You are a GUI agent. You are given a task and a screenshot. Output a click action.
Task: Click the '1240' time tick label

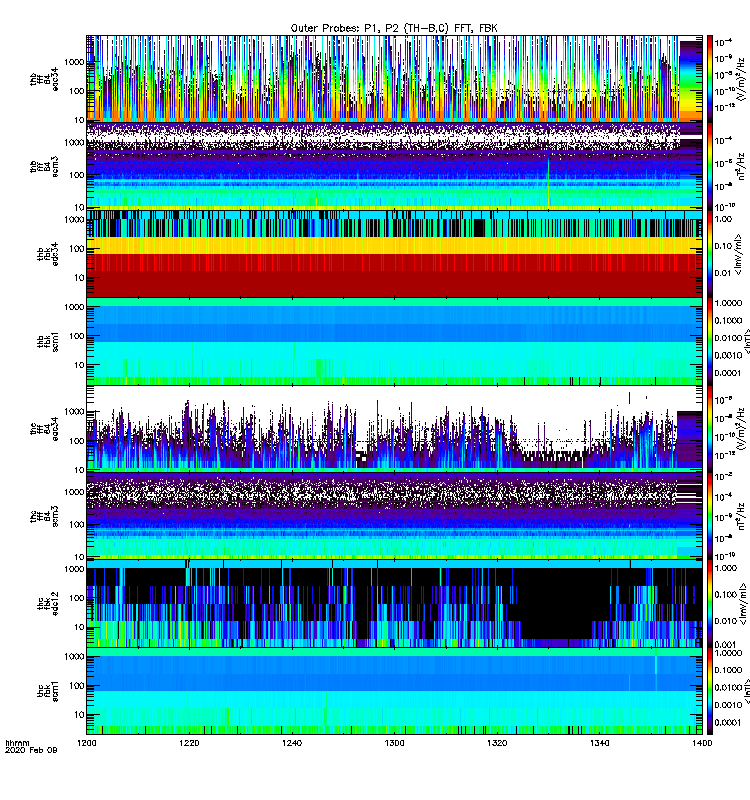click(292, 743)
